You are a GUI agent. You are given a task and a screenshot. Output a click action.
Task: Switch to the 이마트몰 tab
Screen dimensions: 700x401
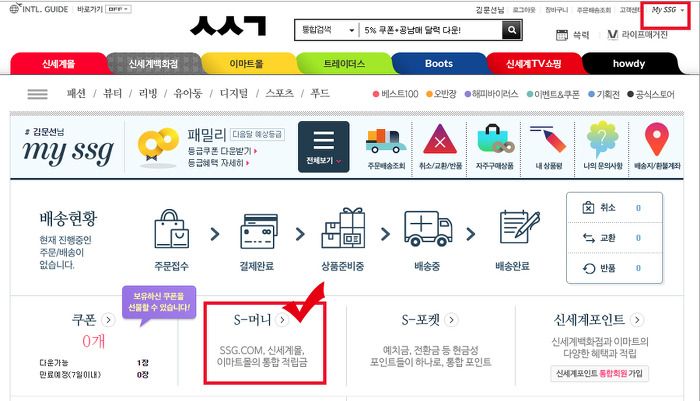pyautogui.click(x=246, y=63)
